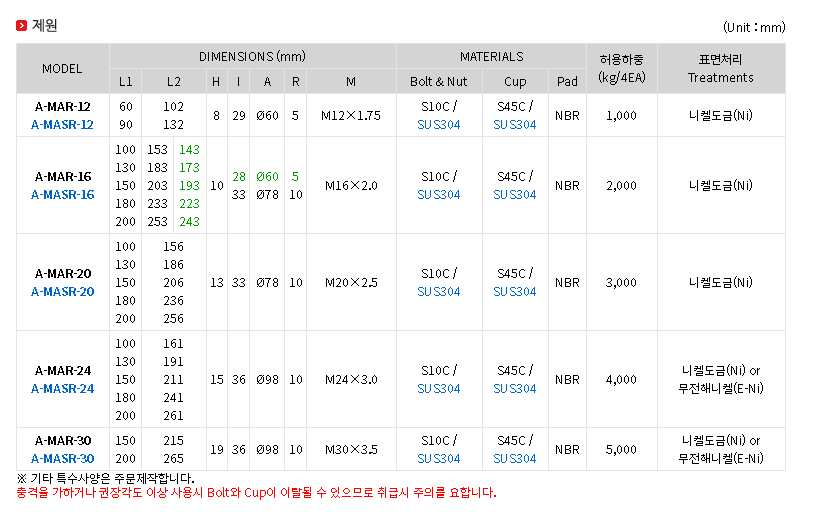825x519 pixels.
Task: Select model A-MASR-30
Action: point(63,458)
